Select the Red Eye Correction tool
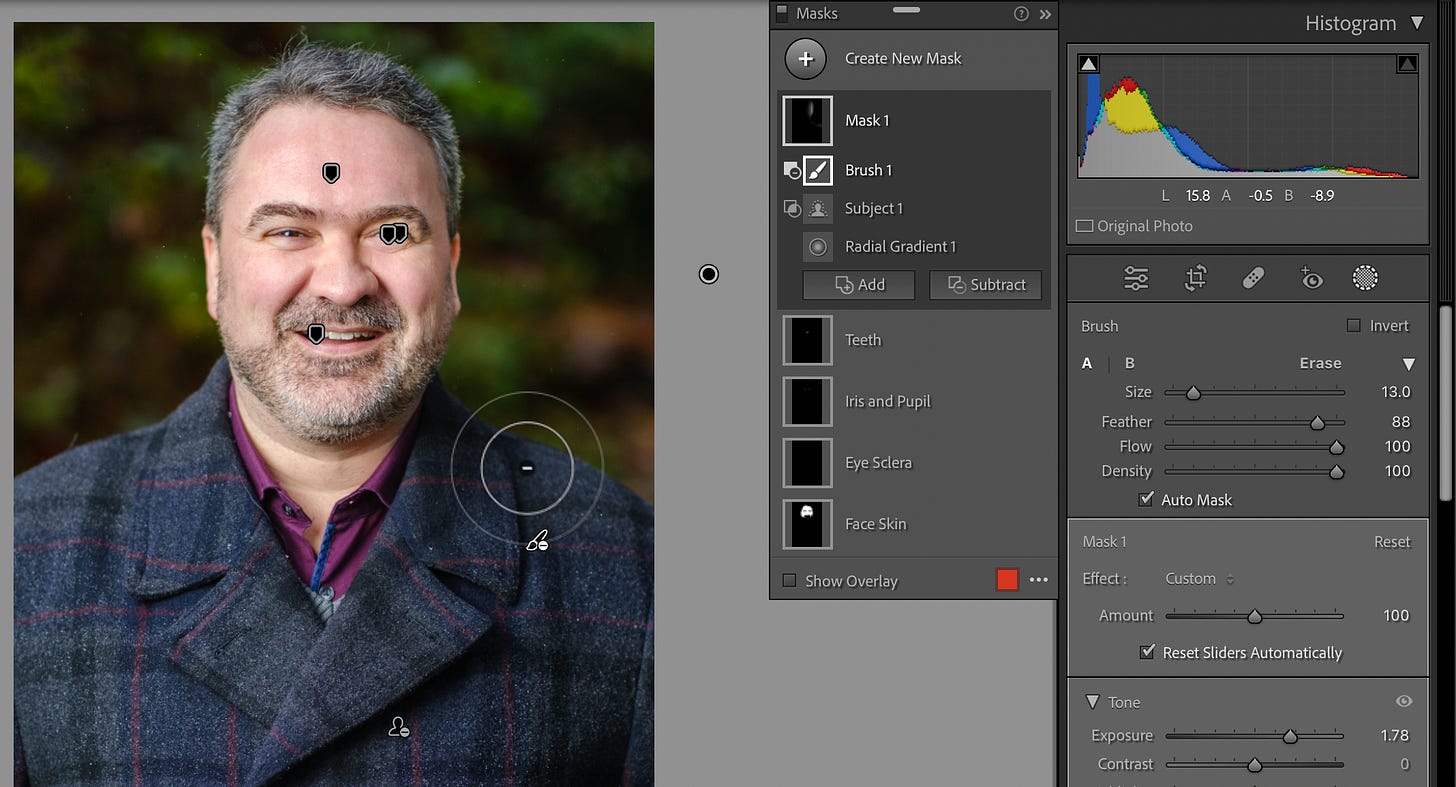Viewport: 1456px width, 787px height. click(1311, 279)
